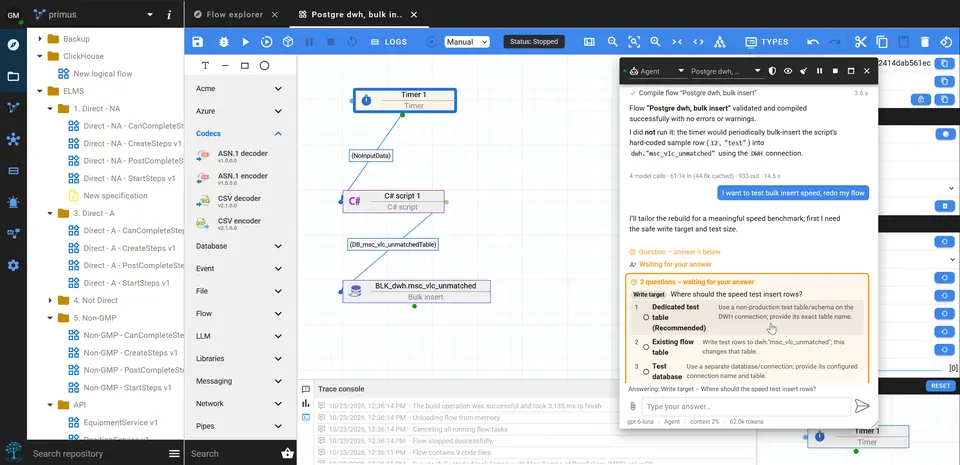The width and height of the screenshot is (960, 465).
Task: Open the folder repository icon in left sidebar
Action: pos(13,76)
